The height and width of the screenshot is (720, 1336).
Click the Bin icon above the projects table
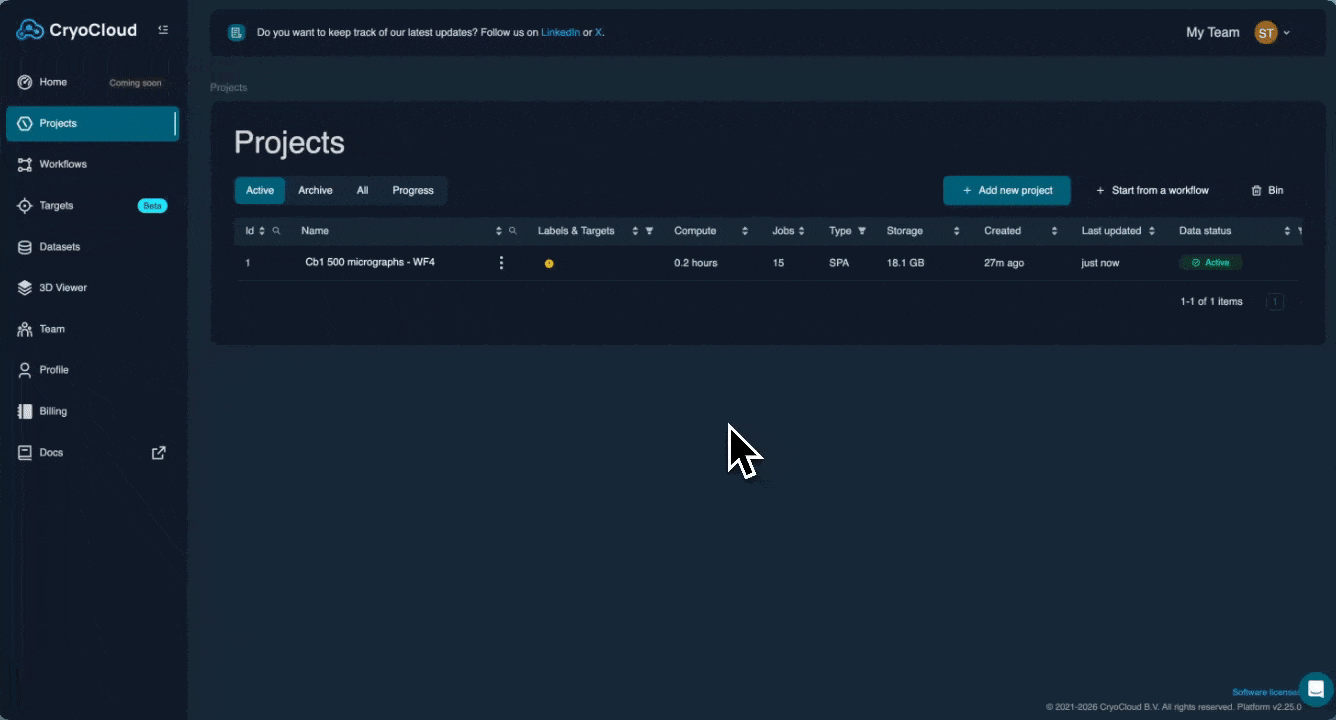pos(1255,190)
